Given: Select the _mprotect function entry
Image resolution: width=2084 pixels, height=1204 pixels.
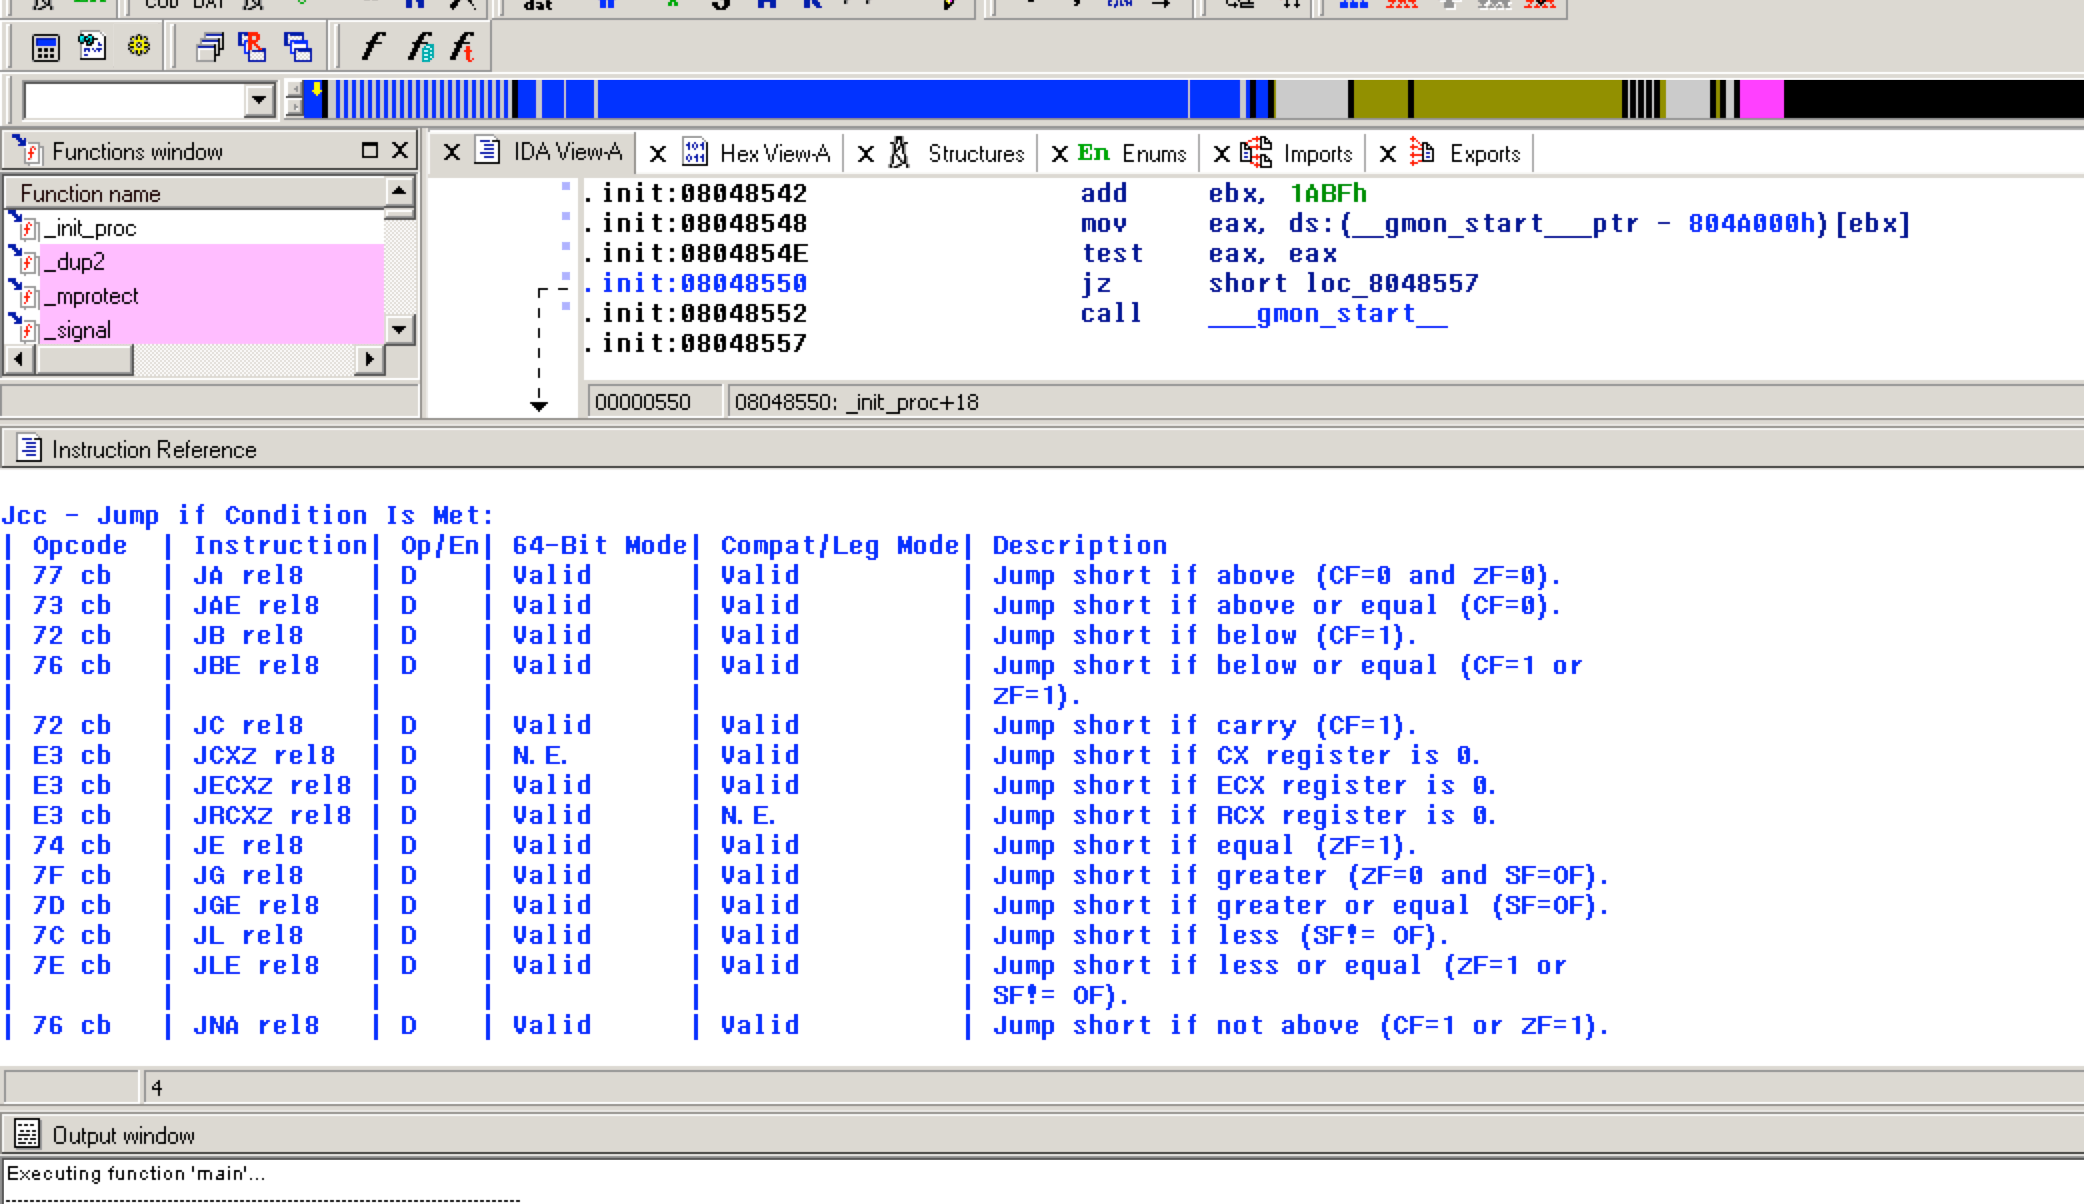Looking at the screenshot, I should pyautogui.click(x=92, y=296).
